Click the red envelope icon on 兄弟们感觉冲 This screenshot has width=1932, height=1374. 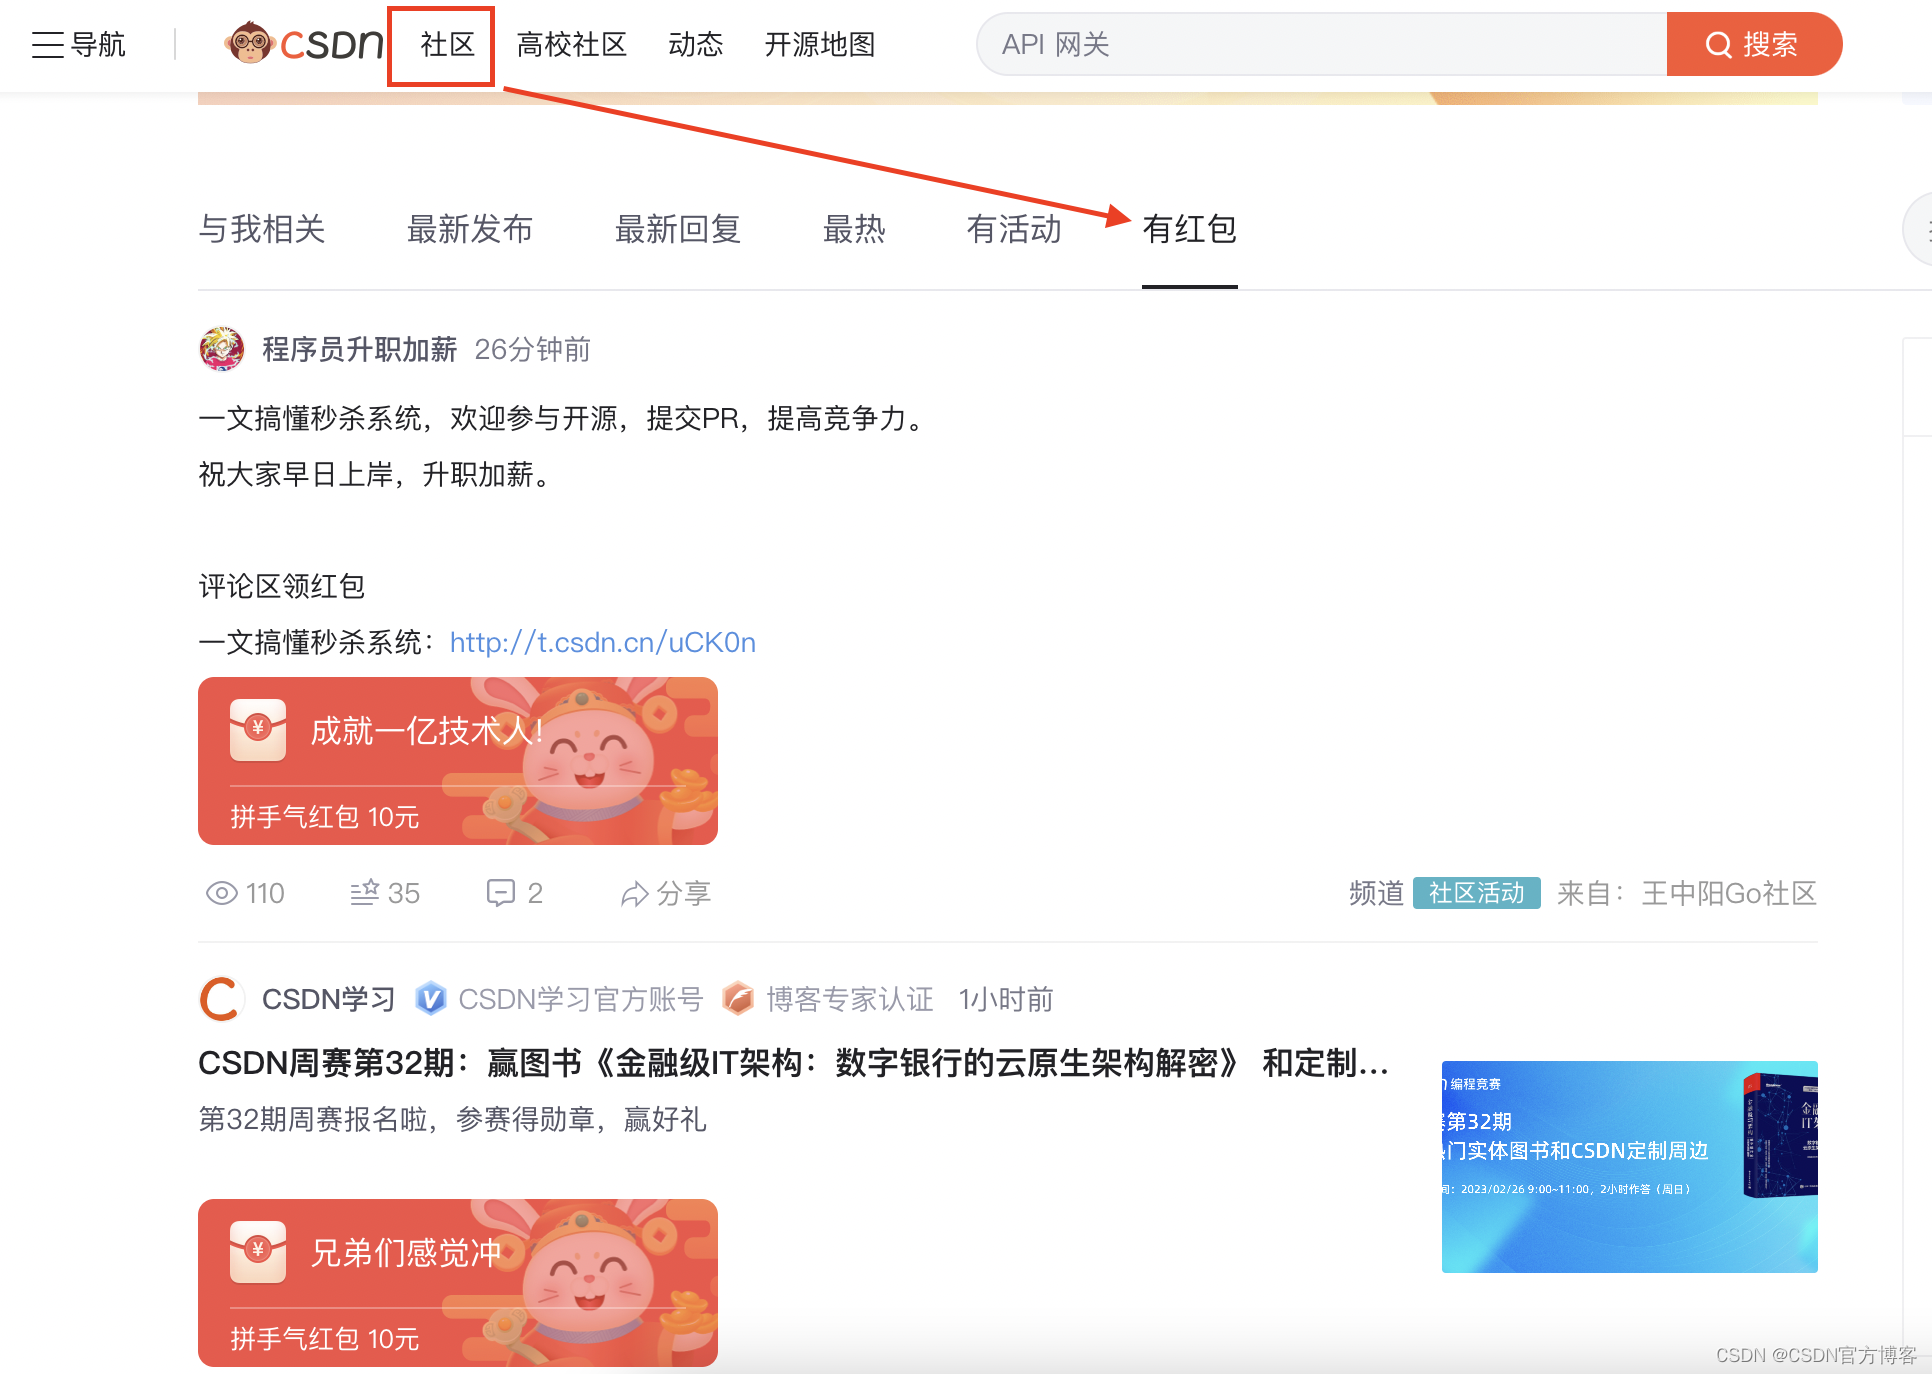[x=258, y=1252]
